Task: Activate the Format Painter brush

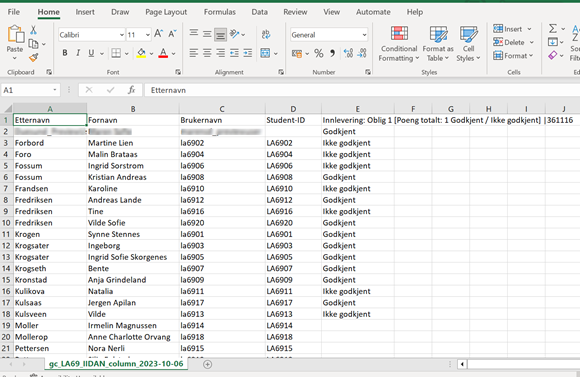Action: [x=33, y=57]
